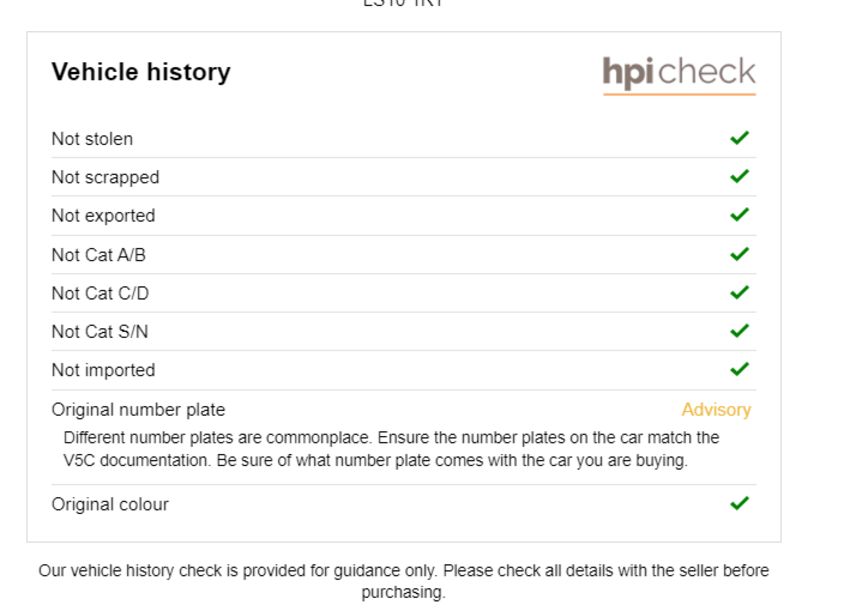Viewport: 850px width, 611px height.
Task: Click the Not Cat A/B tick icon
Action: [739, 254]
